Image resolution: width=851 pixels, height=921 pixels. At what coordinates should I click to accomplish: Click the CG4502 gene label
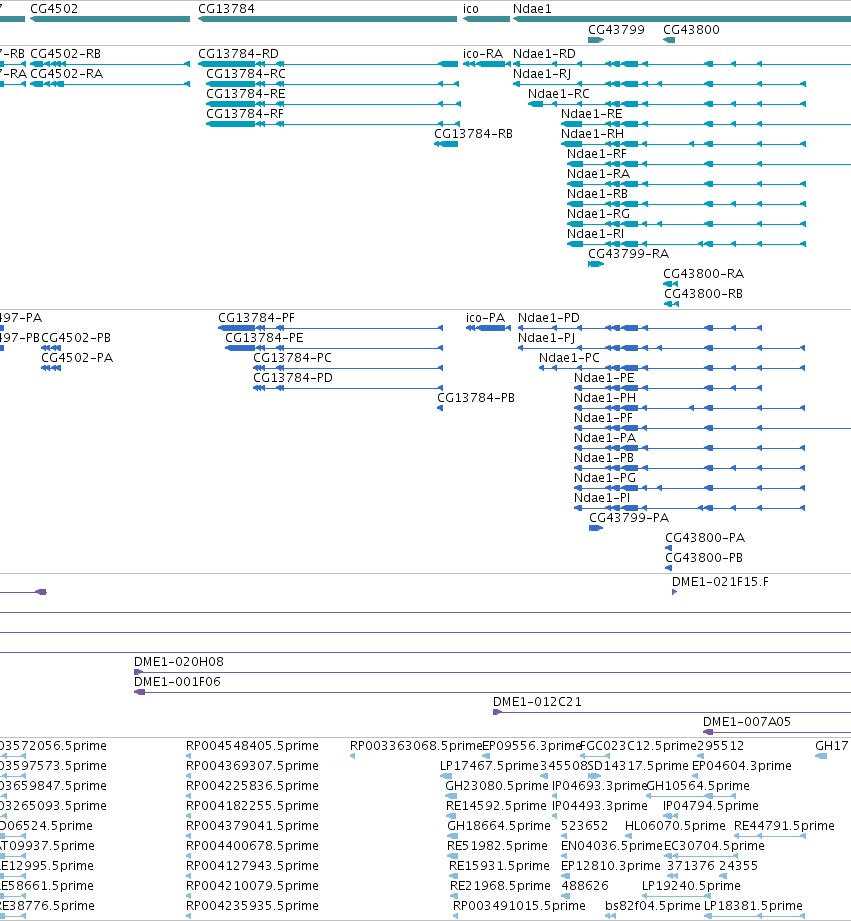54,9
